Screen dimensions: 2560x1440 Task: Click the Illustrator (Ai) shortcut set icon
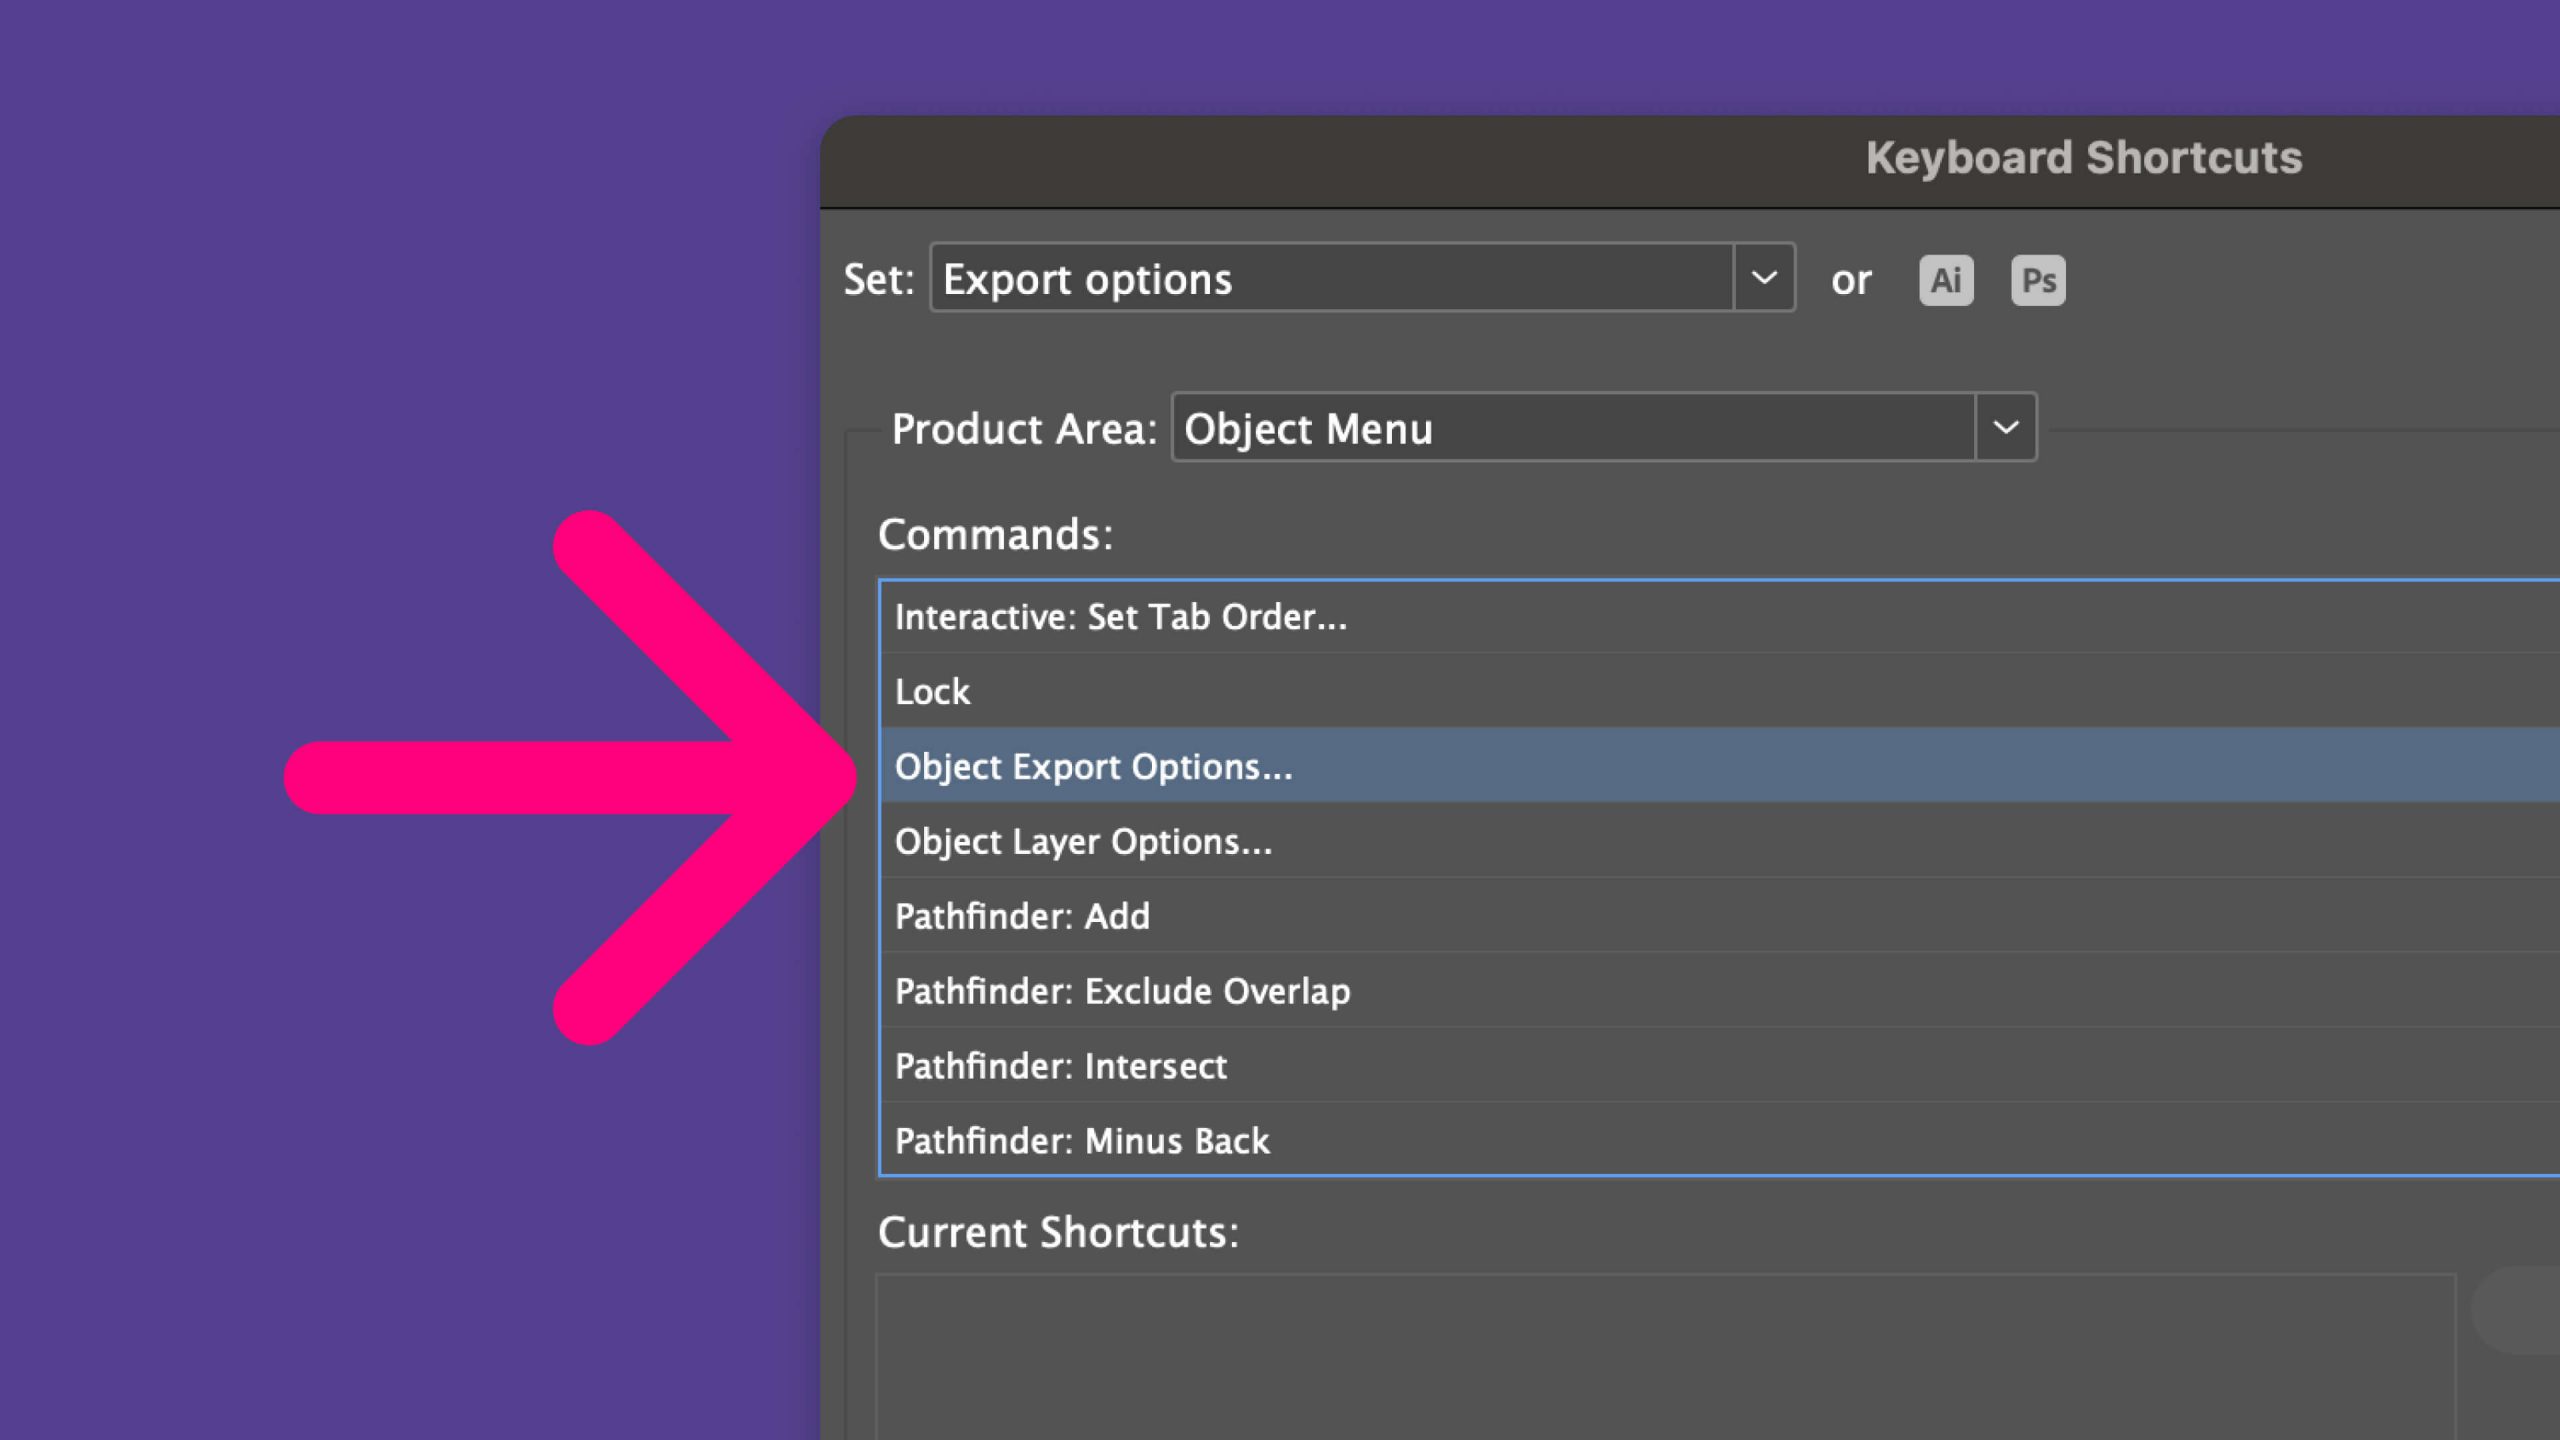[1945, 280]
